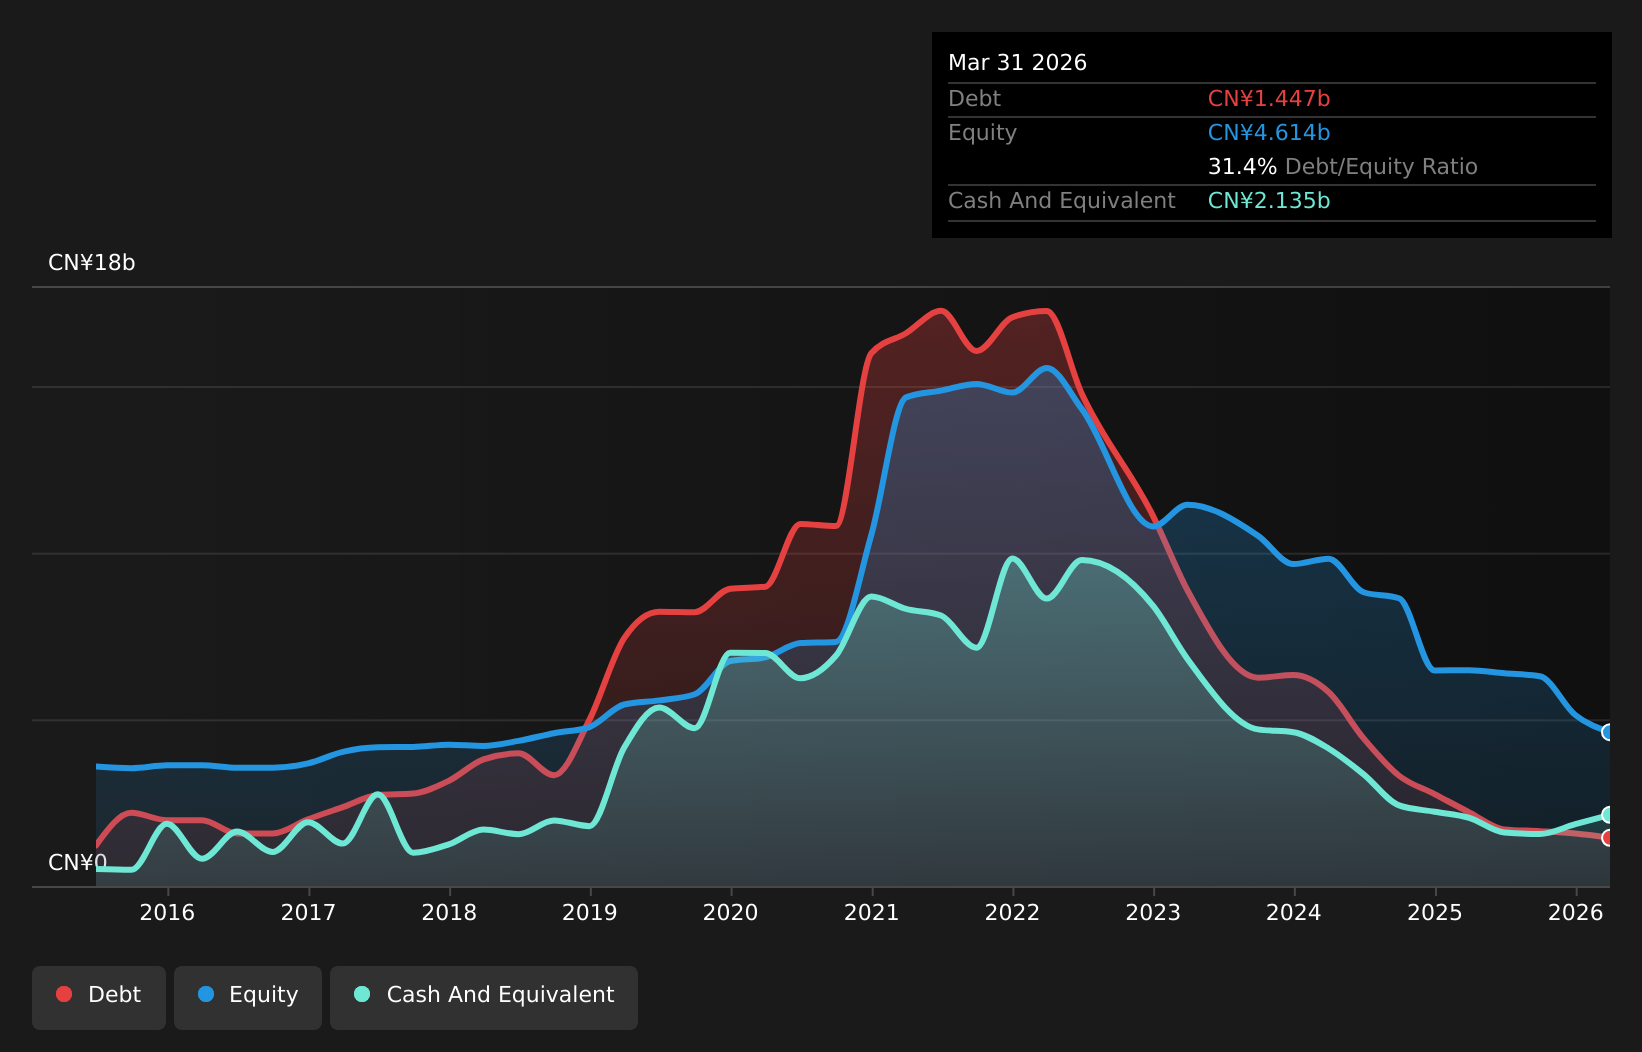Select the teal Cash endpoint marker
1642x1052 pixels.
[x=1608, y=815]
